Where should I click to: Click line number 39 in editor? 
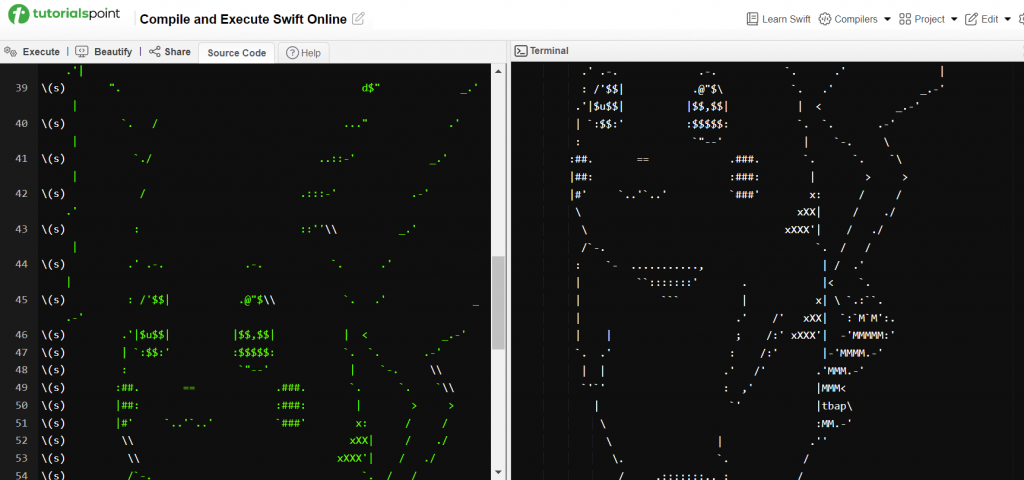[x=20, y=88]
